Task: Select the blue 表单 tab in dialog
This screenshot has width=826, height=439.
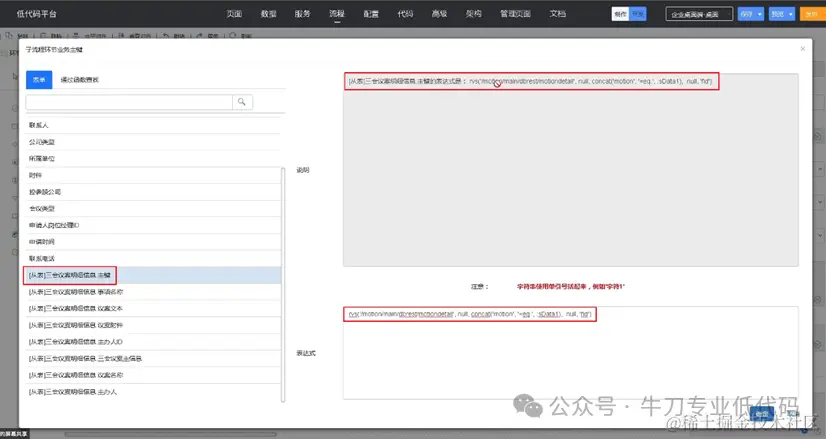Action: click(x=39, y=80)
